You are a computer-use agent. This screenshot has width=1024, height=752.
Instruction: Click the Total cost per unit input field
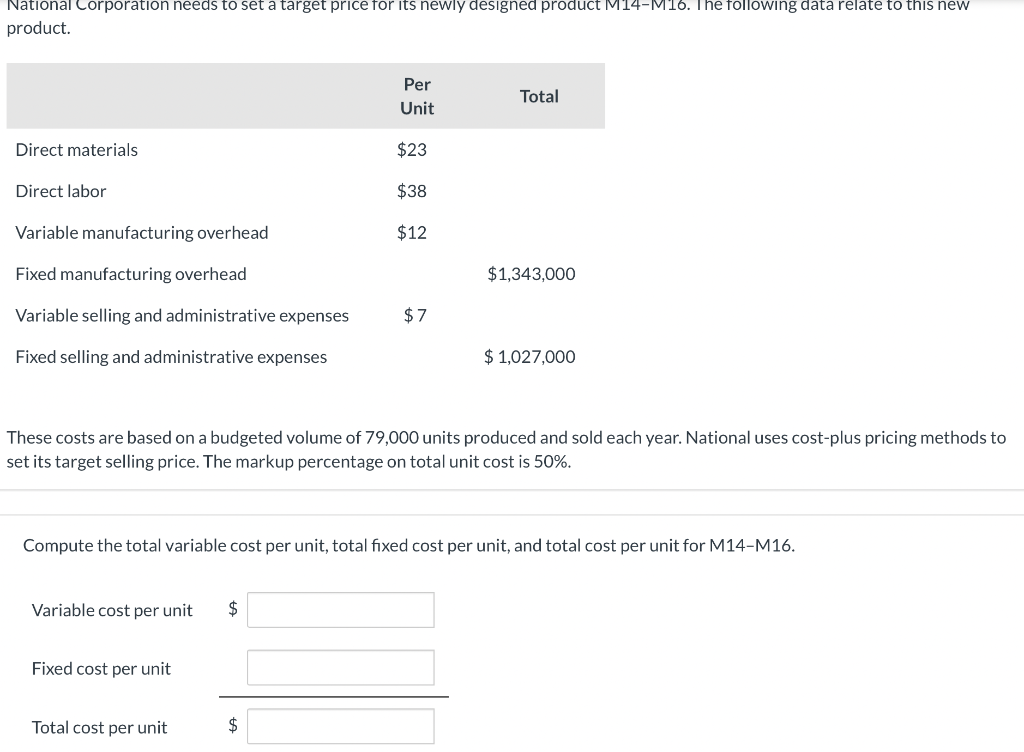pos(340,726)
